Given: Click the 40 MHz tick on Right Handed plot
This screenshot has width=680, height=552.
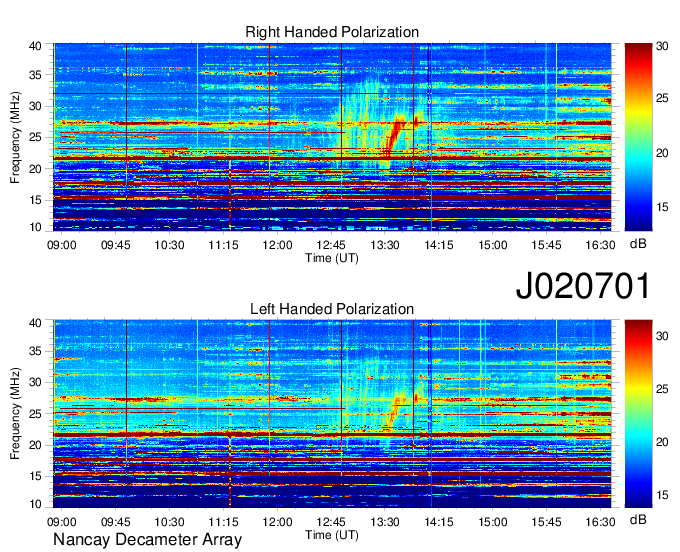Looking at the screenshot, I should pyautogui.click(x=36, y=46).
